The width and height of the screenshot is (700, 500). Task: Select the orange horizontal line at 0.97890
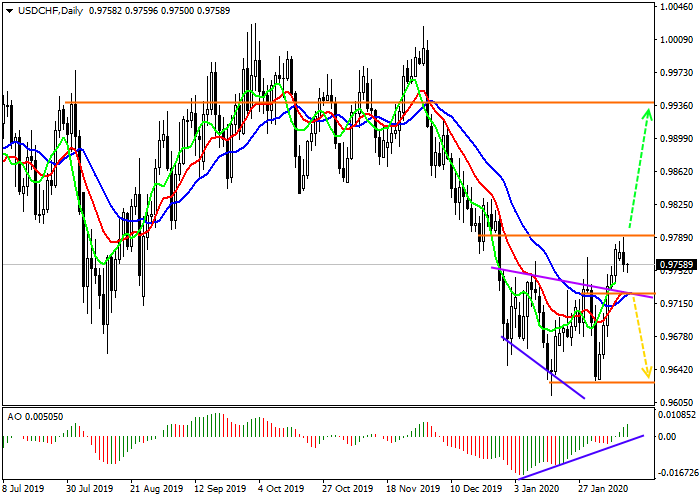pyautogui.click(x=566, y=235)
